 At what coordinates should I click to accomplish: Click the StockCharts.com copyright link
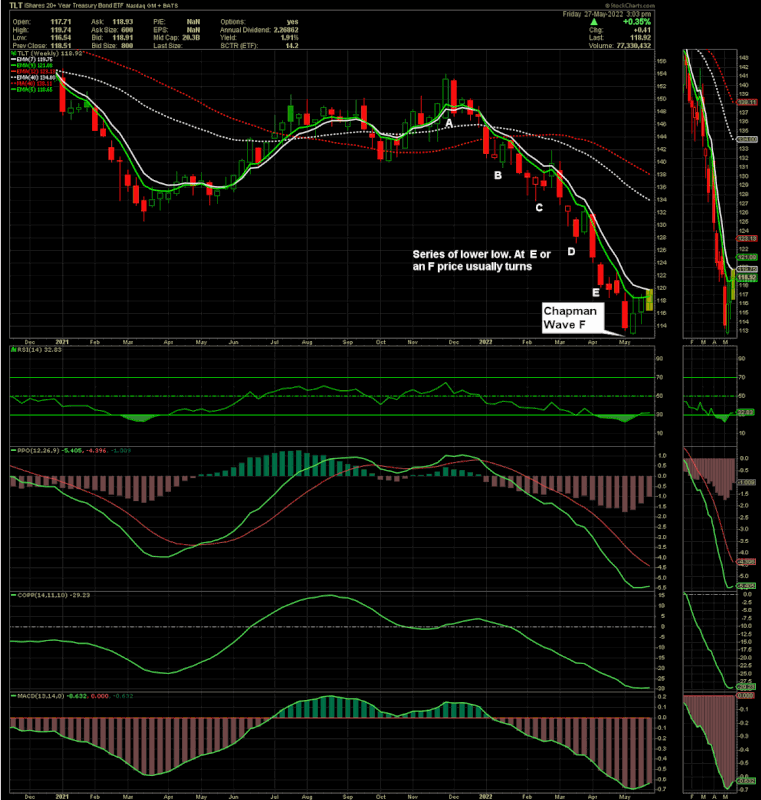point(629,6)
